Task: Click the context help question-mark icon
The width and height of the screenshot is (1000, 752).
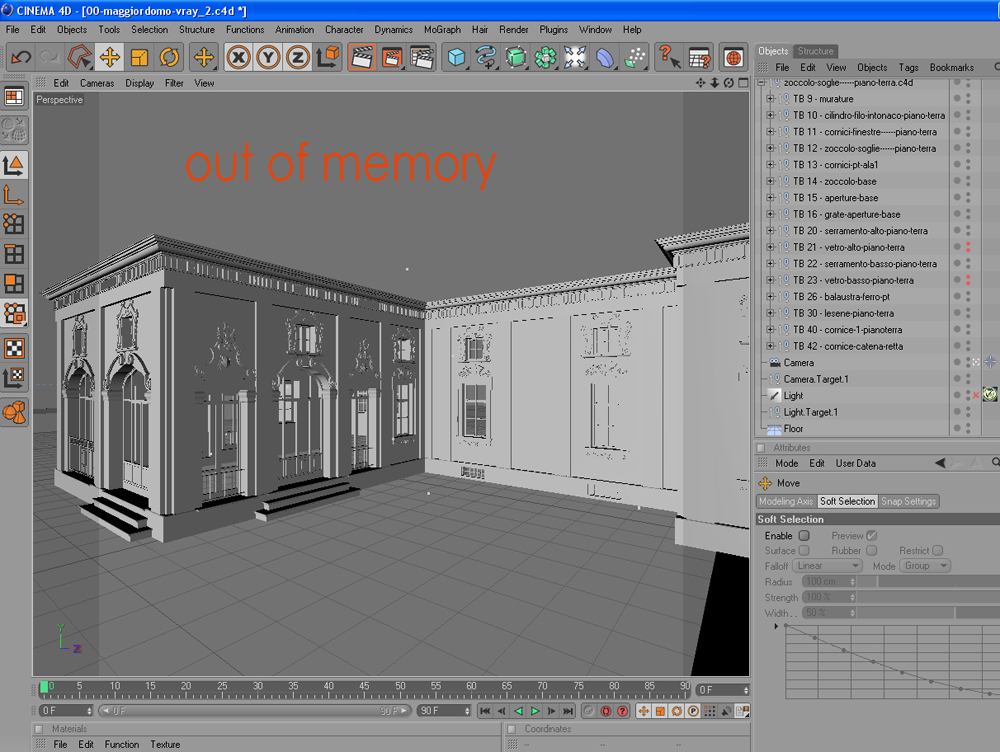Action: coord(669,57)
